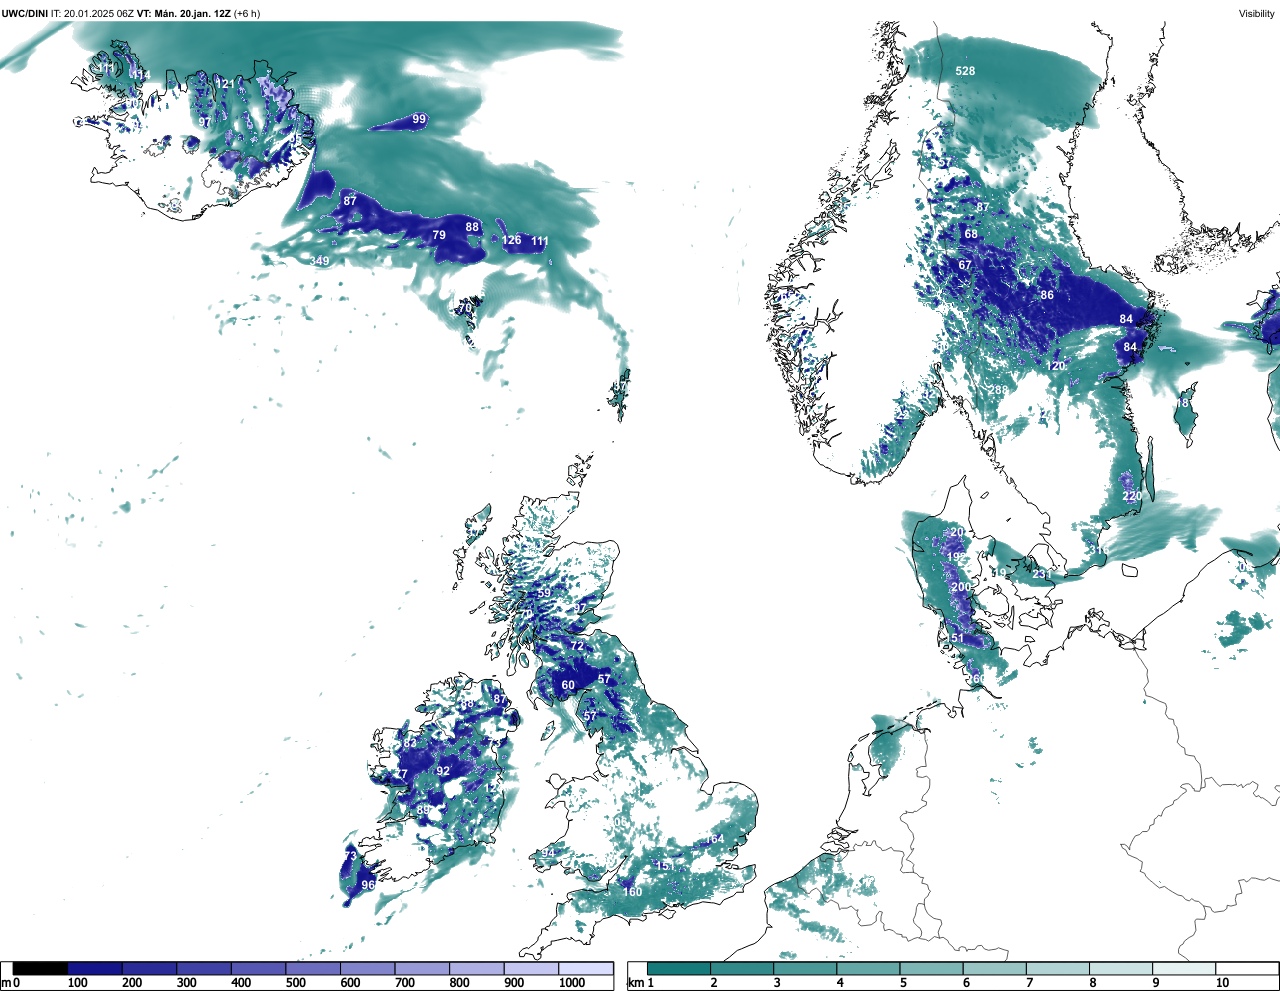
Task: Click the 9–10 km white legend swatch
Action: (x=1184, y=969)
